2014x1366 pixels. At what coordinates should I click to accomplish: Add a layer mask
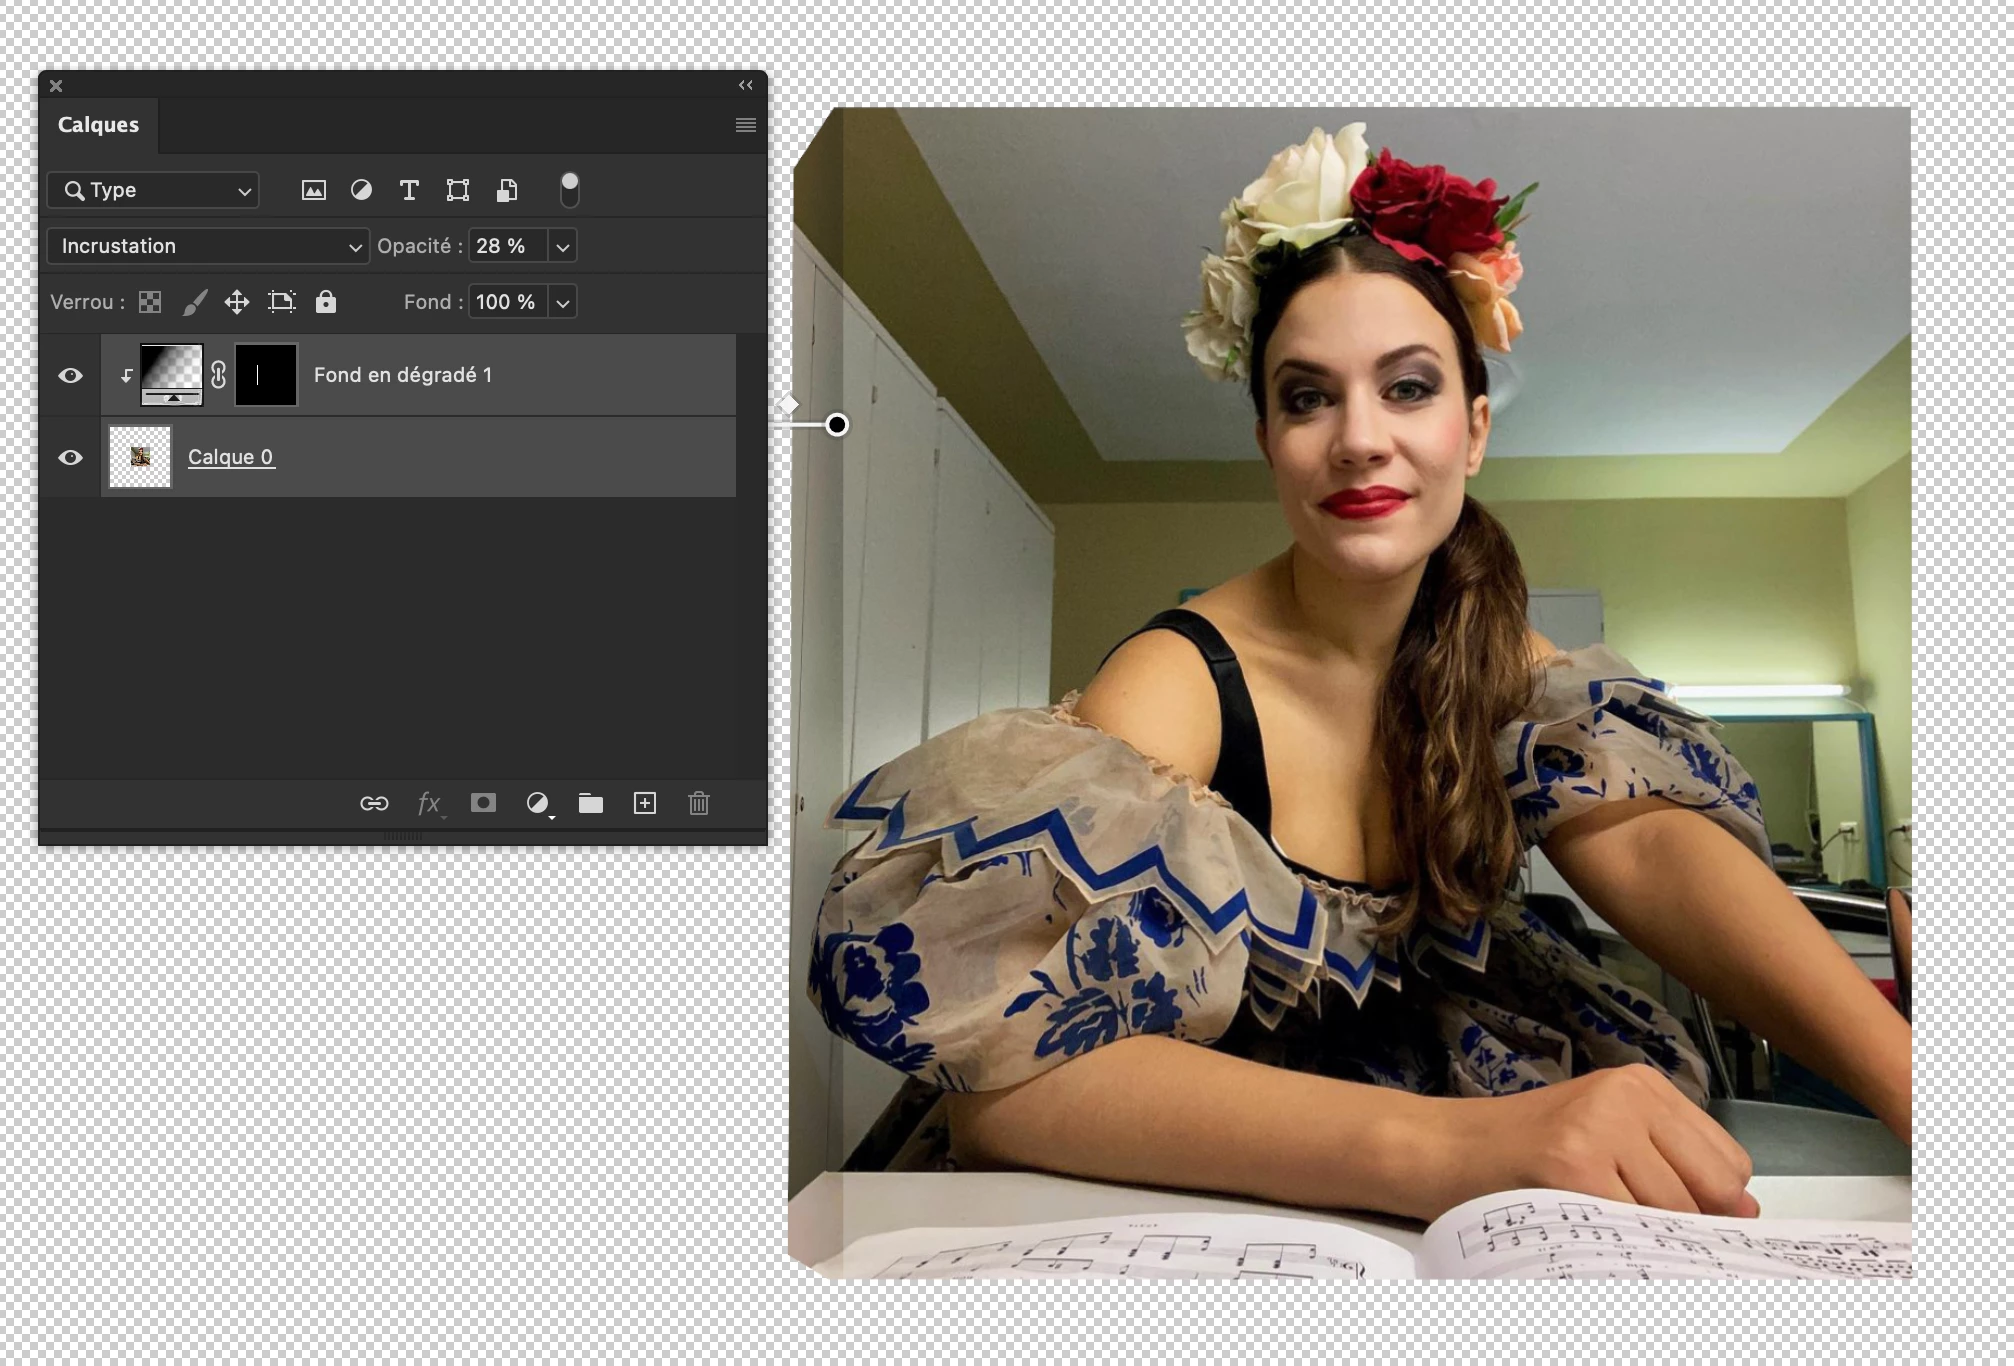tap(483, 803)
